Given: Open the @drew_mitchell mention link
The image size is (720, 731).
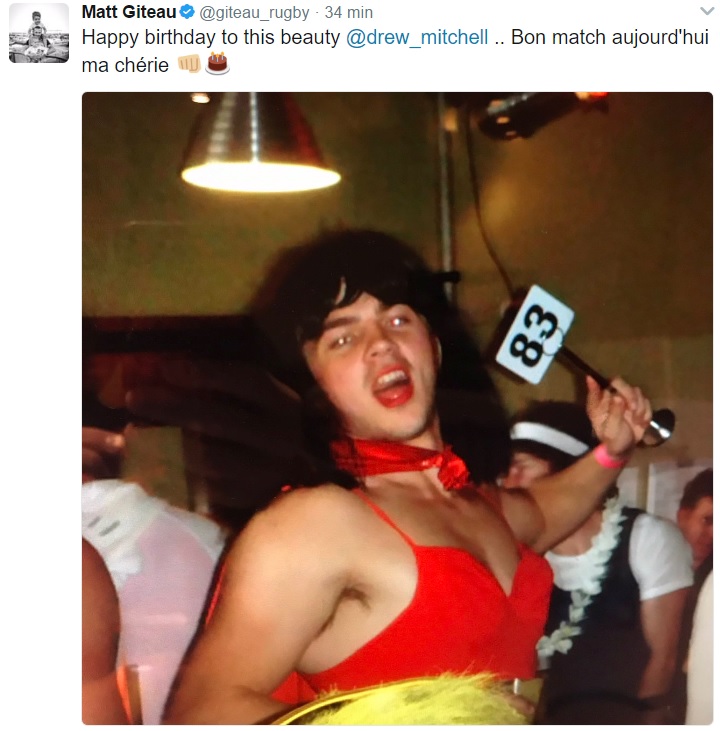Looking at the screenshot, I should pyautogui.click(x=417, y=38).
